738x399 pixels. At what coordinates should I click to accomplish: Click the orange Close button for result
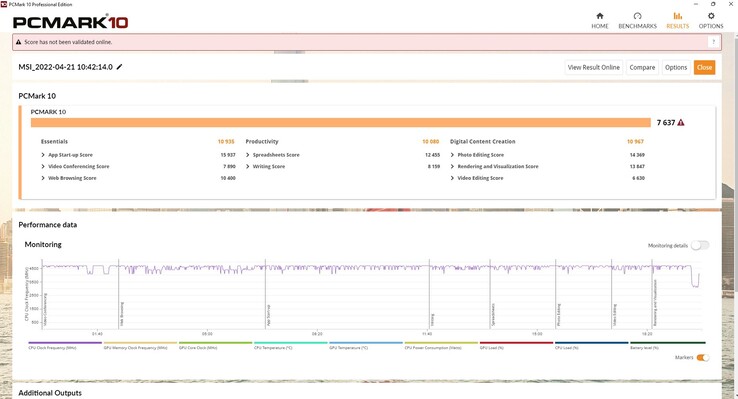pyautogui.click(x=704, y=67)
